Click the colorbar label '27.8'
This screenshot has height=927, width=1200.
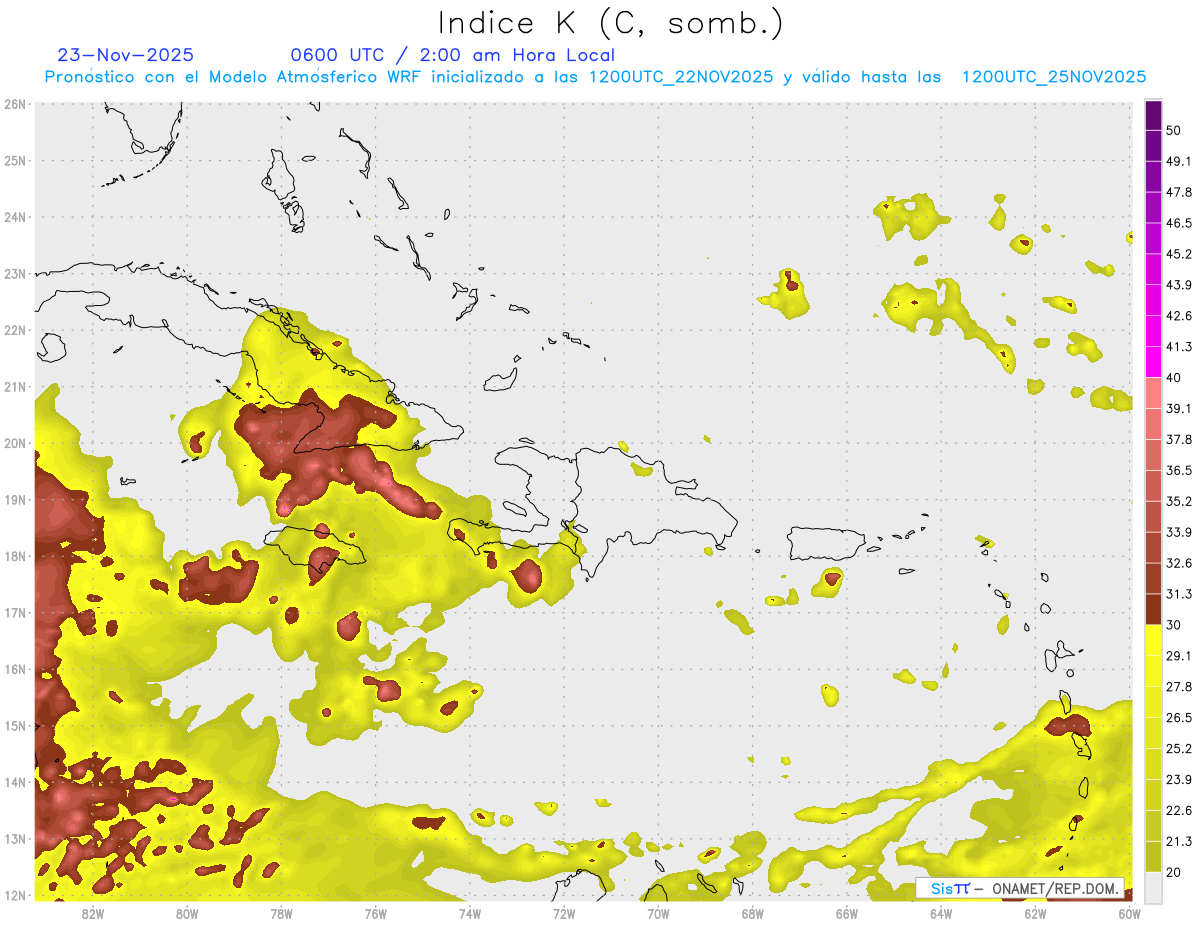click(1178, 687)
